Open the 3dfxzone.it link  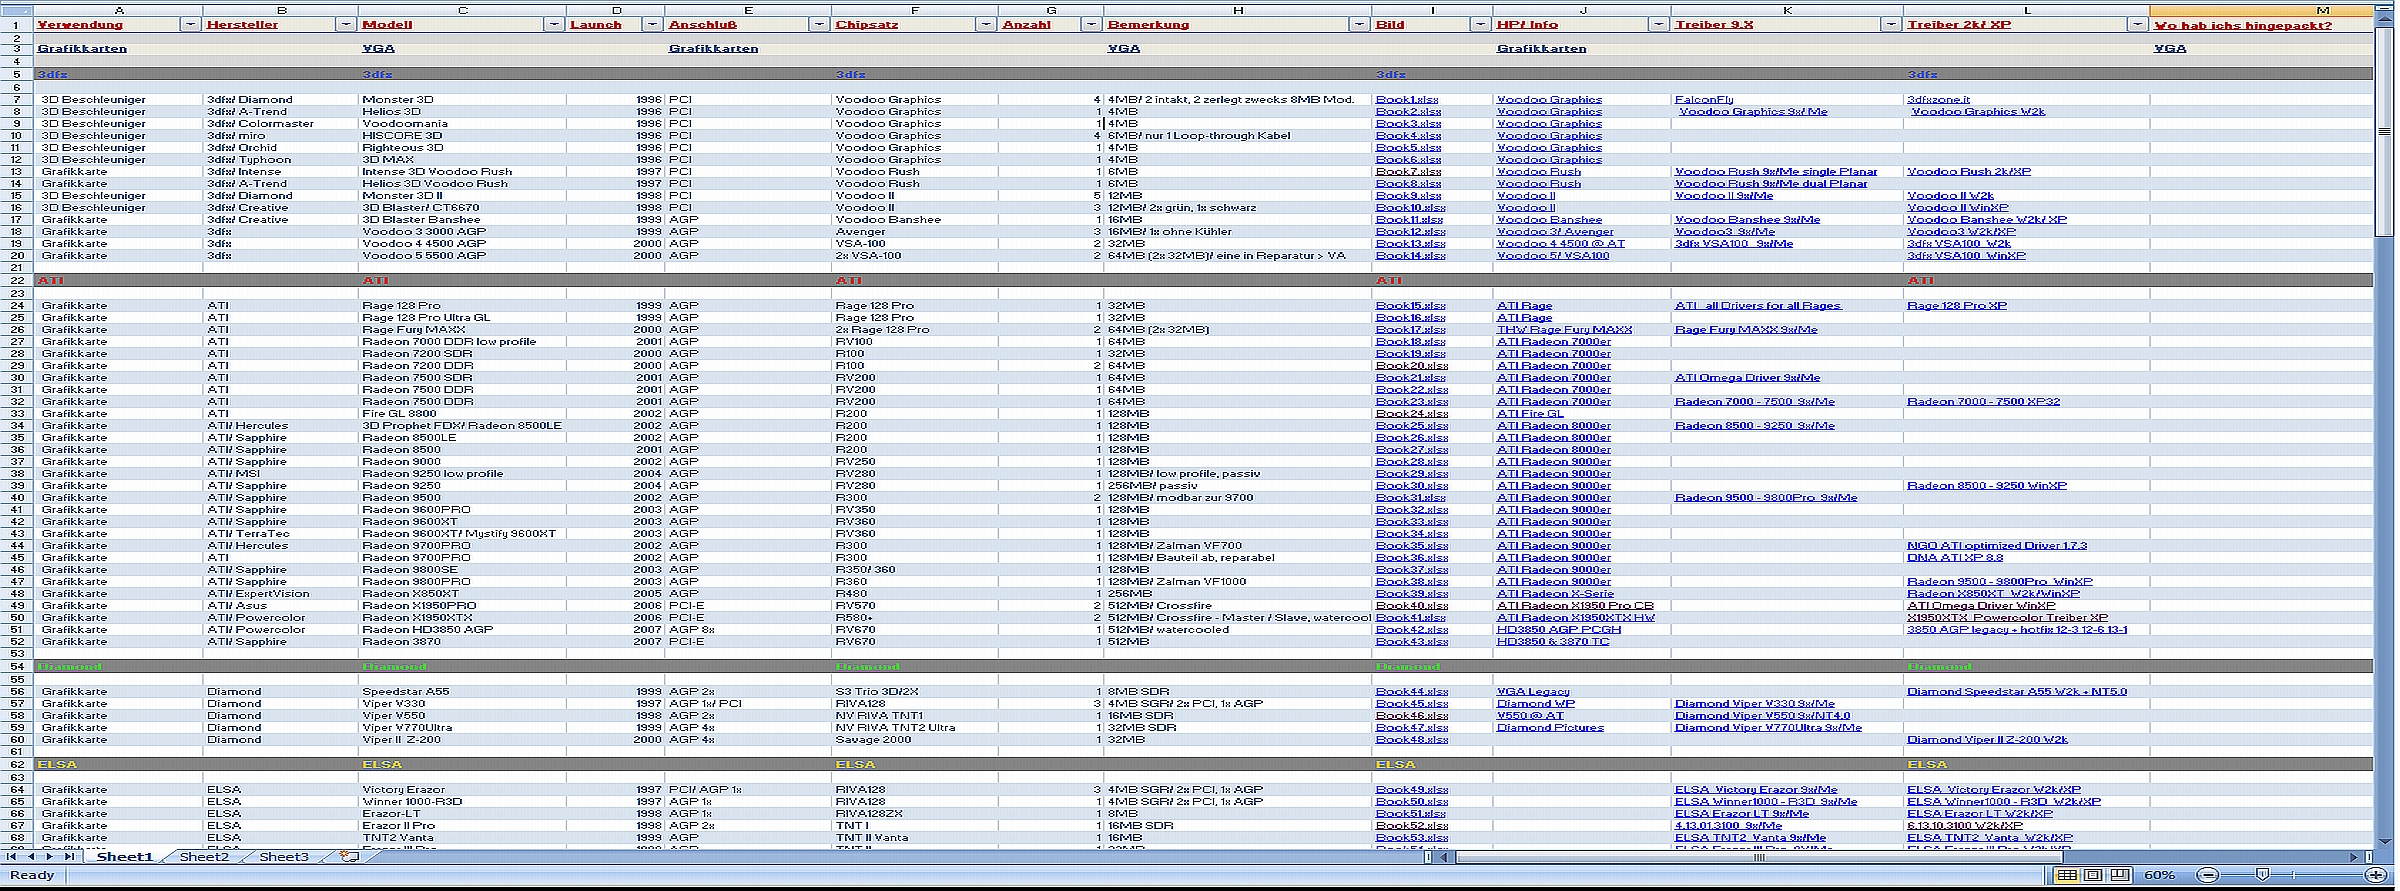1938,100
